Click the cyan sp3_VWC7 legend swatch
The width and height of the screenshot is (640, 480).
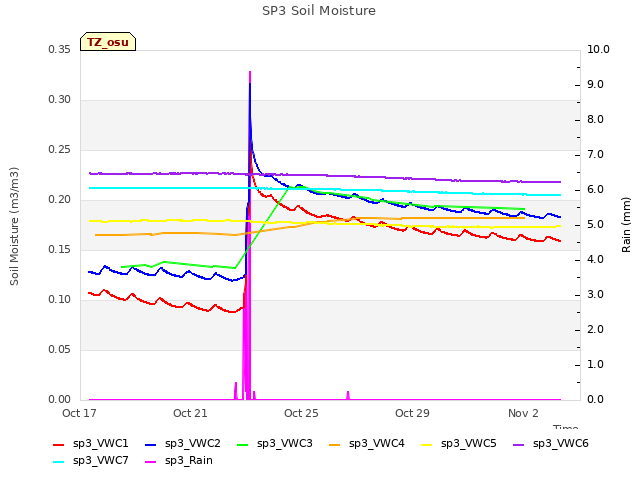coord(59,462)
